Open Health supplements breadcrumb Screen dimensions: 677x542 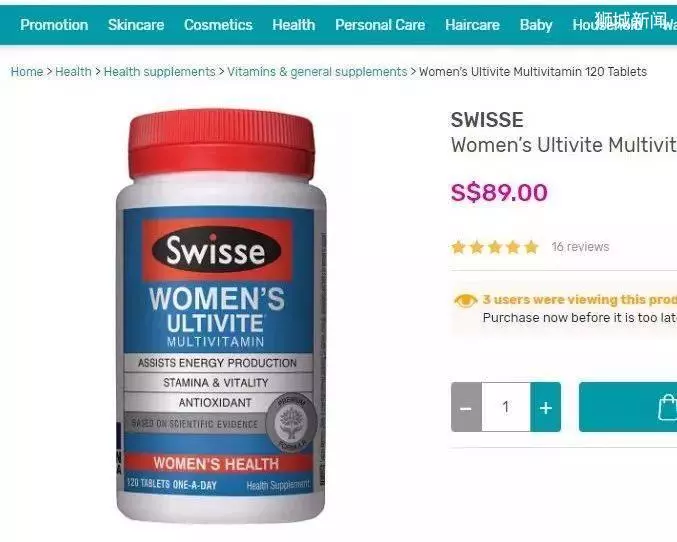pyautogui.click(x=159, y=72)
